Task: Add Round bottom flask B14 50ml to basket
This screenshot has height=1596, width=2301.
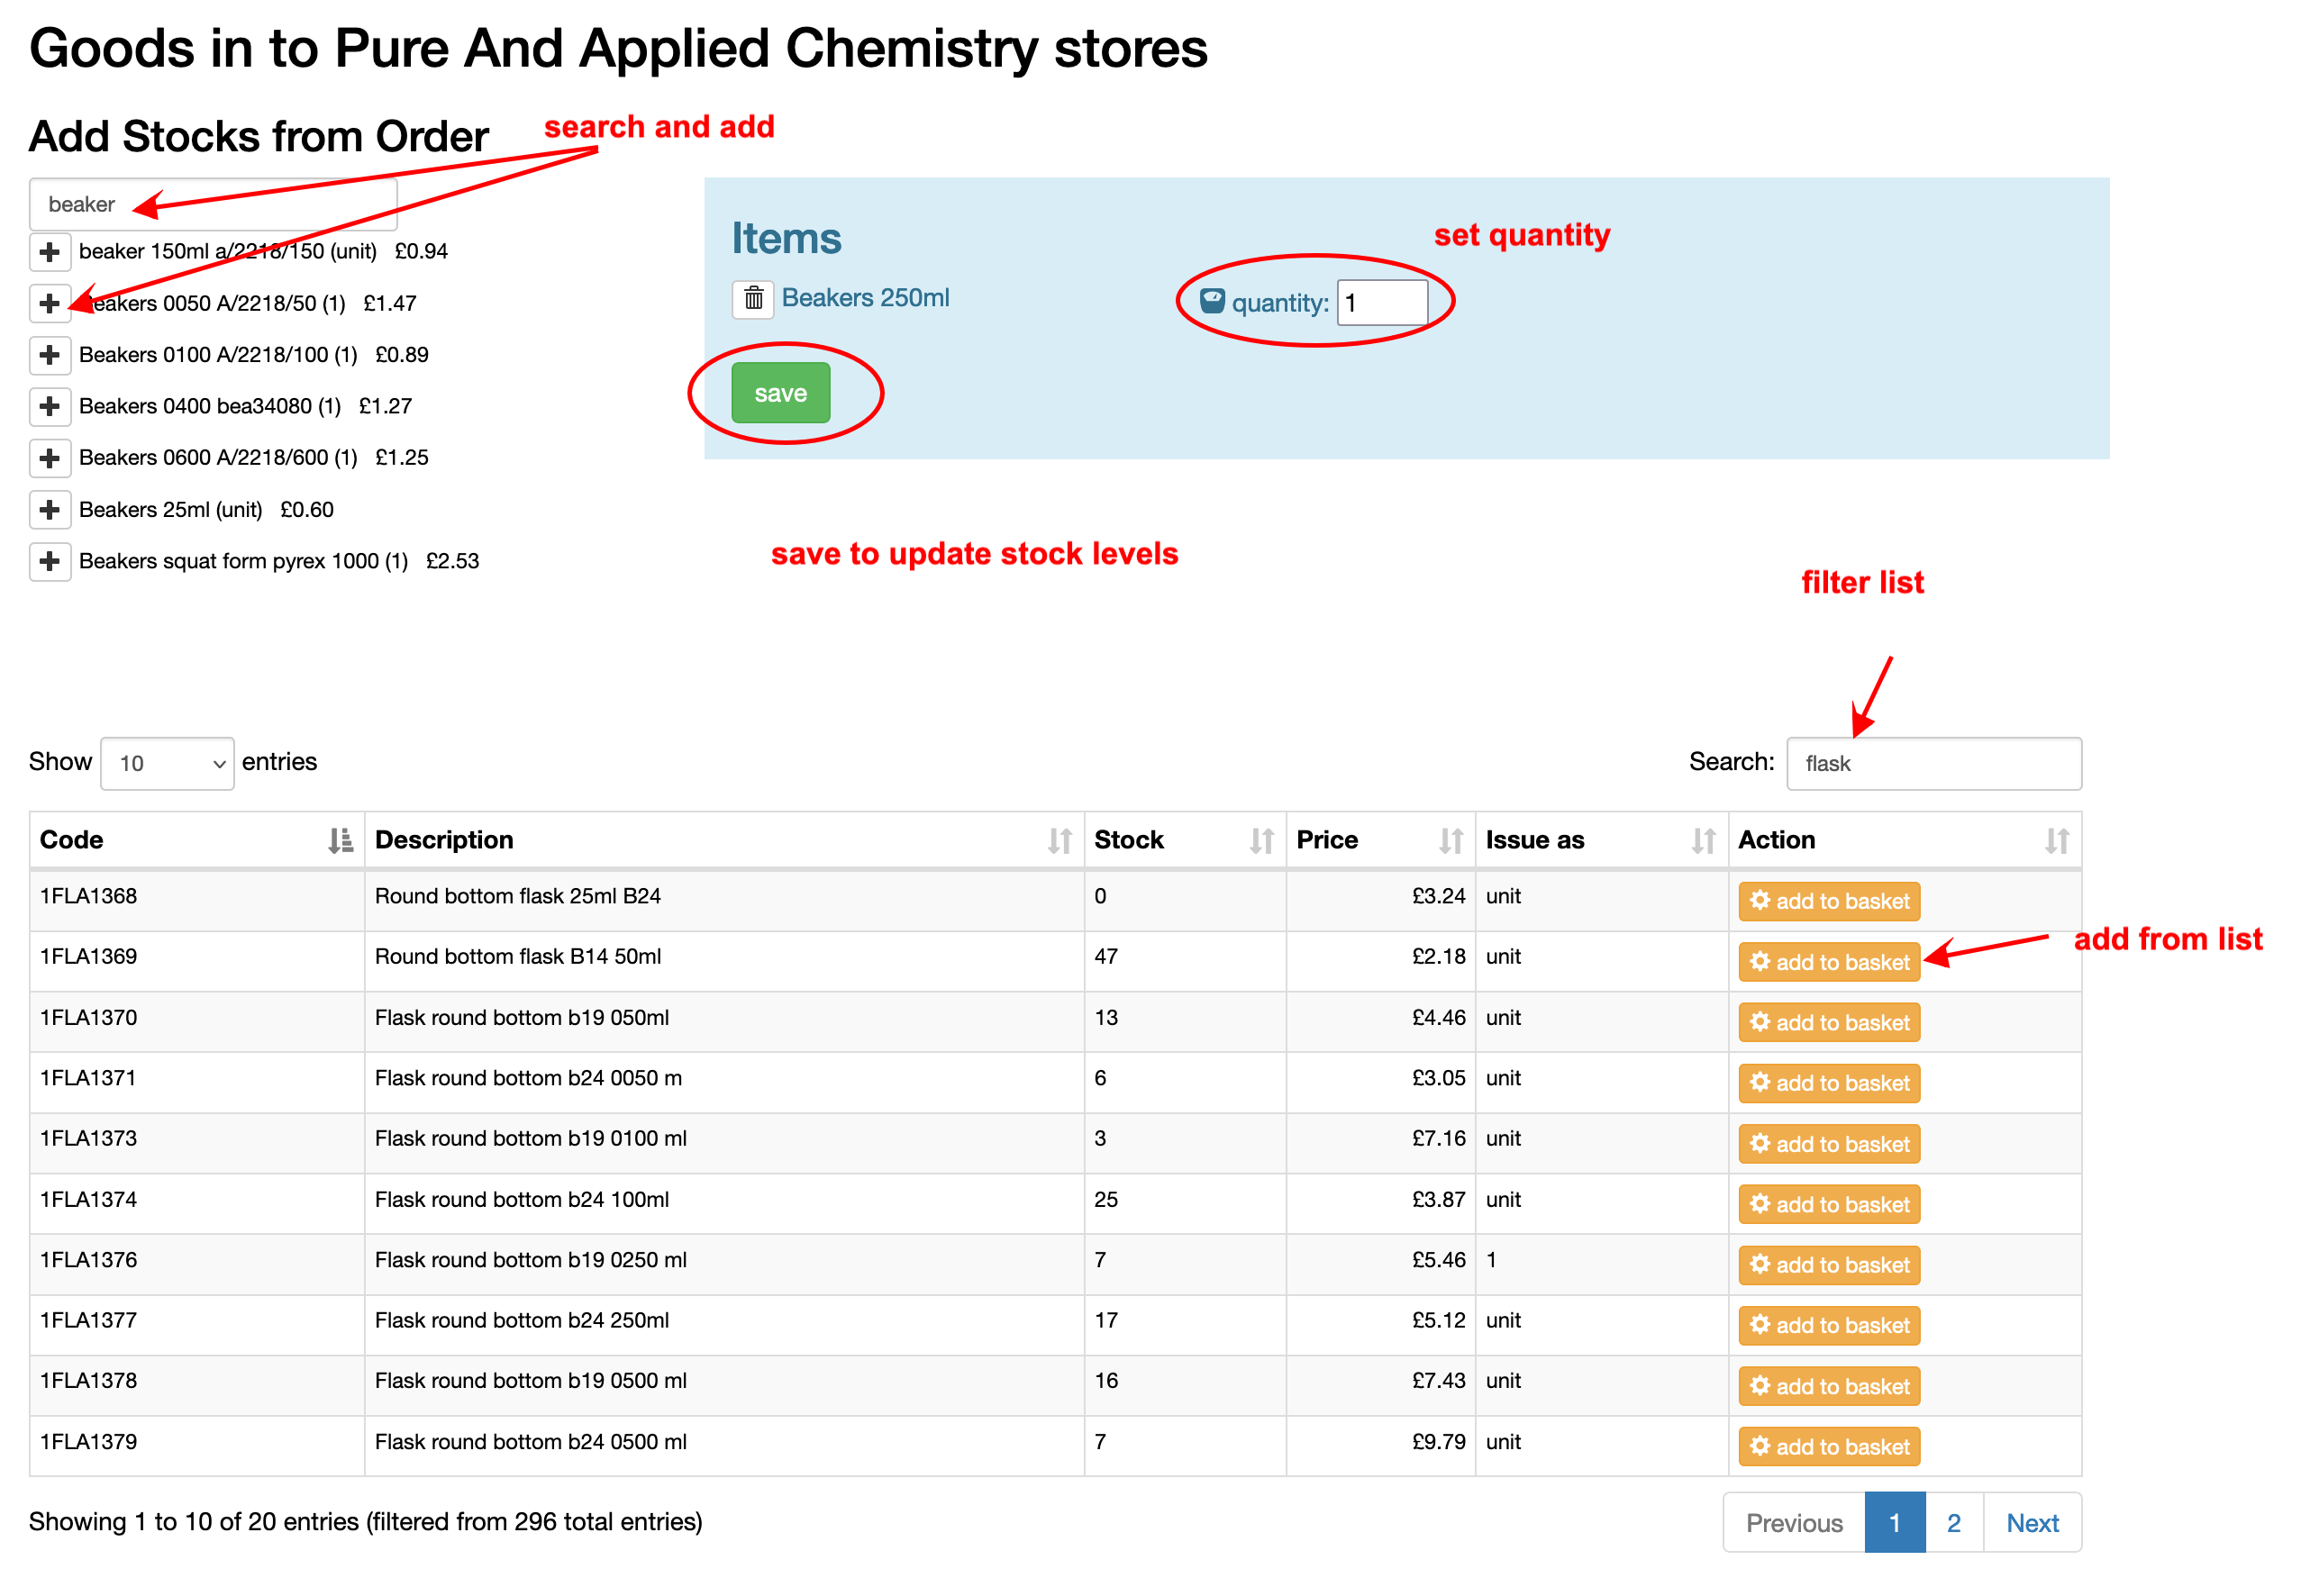Action: point(1828,962)
